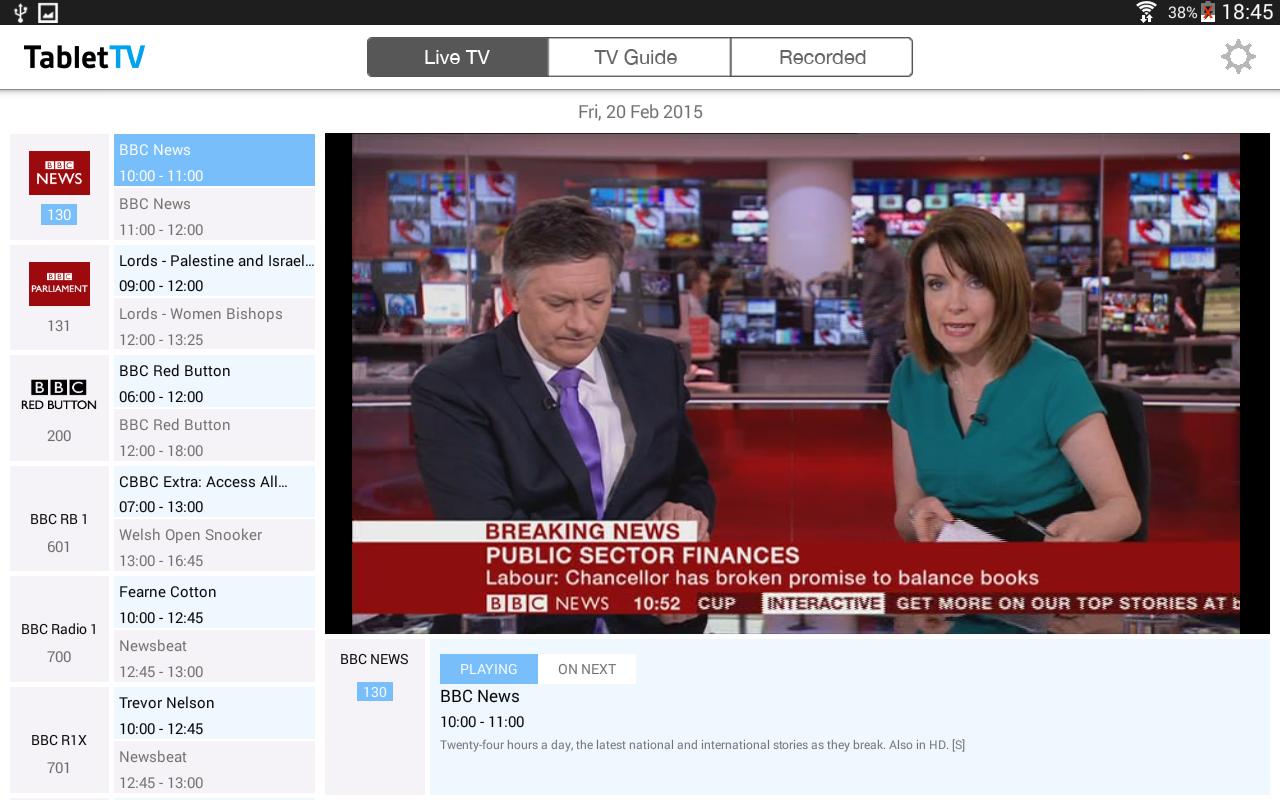
Task: Select Lords - Women Bishops programme
Action: coord(214,325)
